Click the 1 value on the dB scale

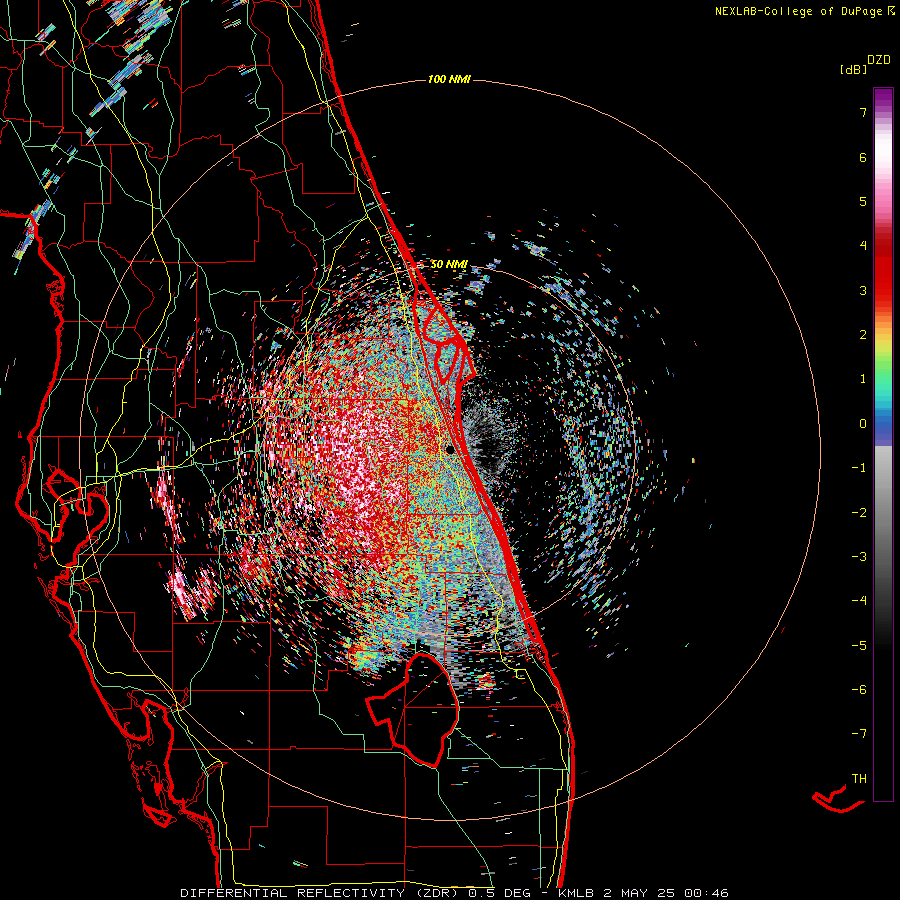863,379
